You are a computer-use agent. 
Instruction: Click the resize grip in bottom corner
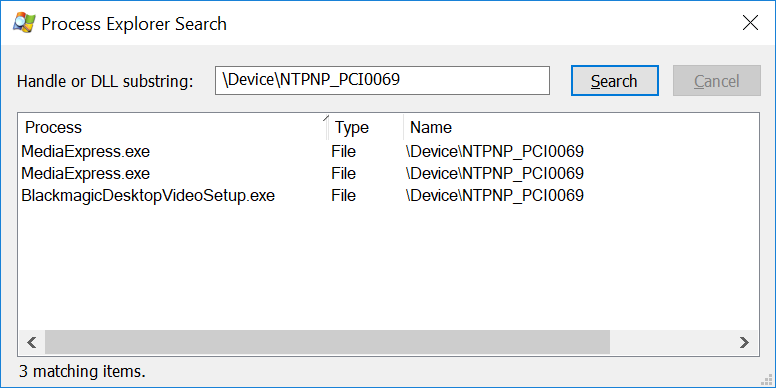(768, 380)
